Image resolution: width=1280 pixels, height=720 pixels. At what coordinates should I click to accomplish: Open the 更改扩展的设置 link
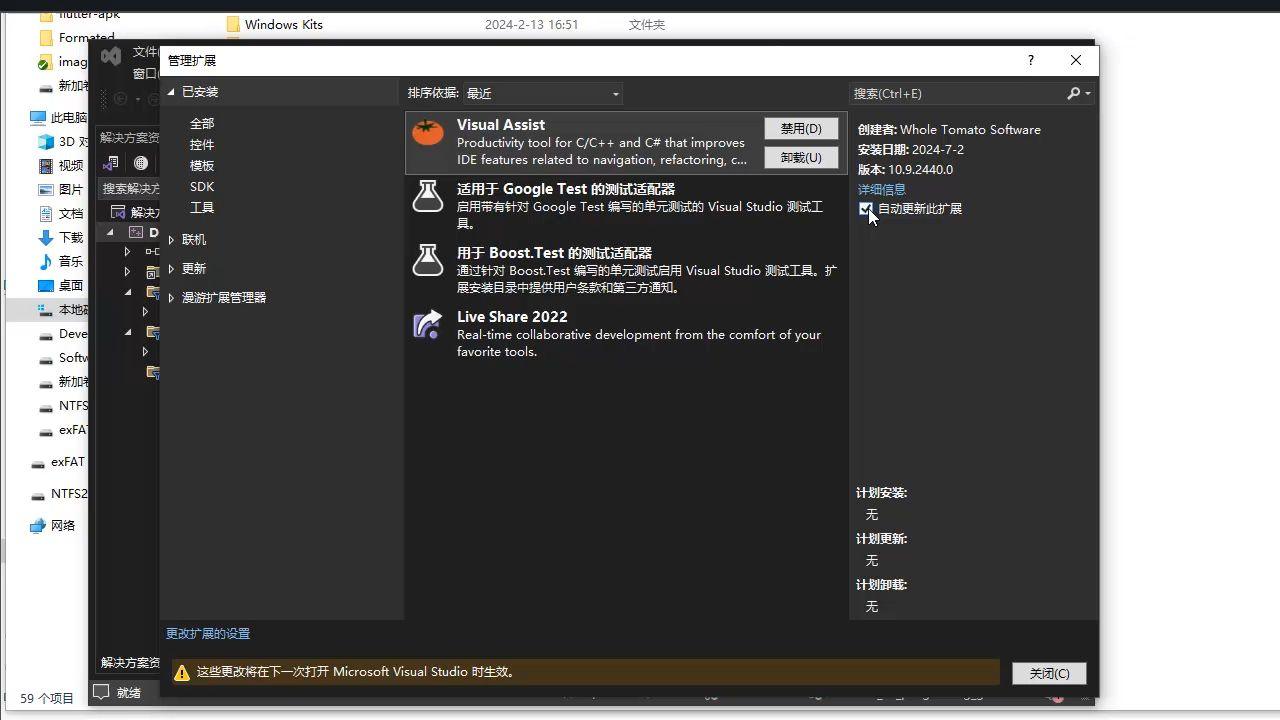208,633
